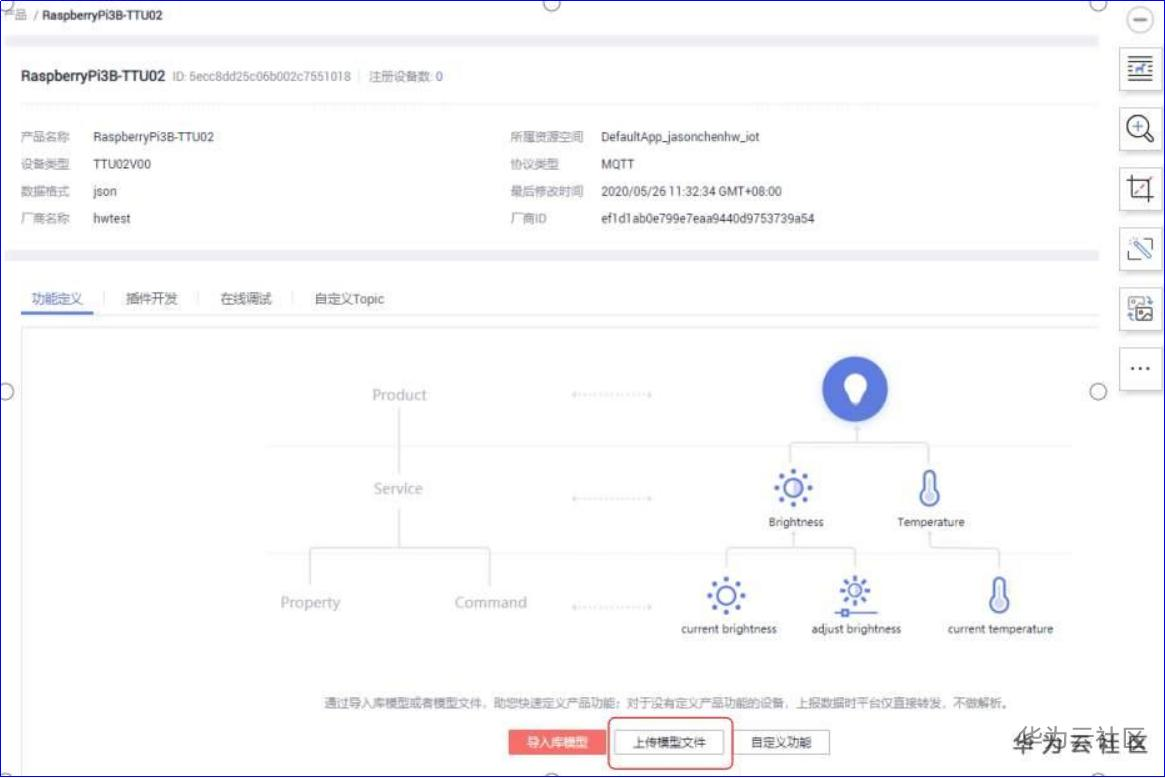Switch to the 功能定义 tab
Image resolution: width=1165 pixels, height=778 pixels.
[x=57, y=299]
